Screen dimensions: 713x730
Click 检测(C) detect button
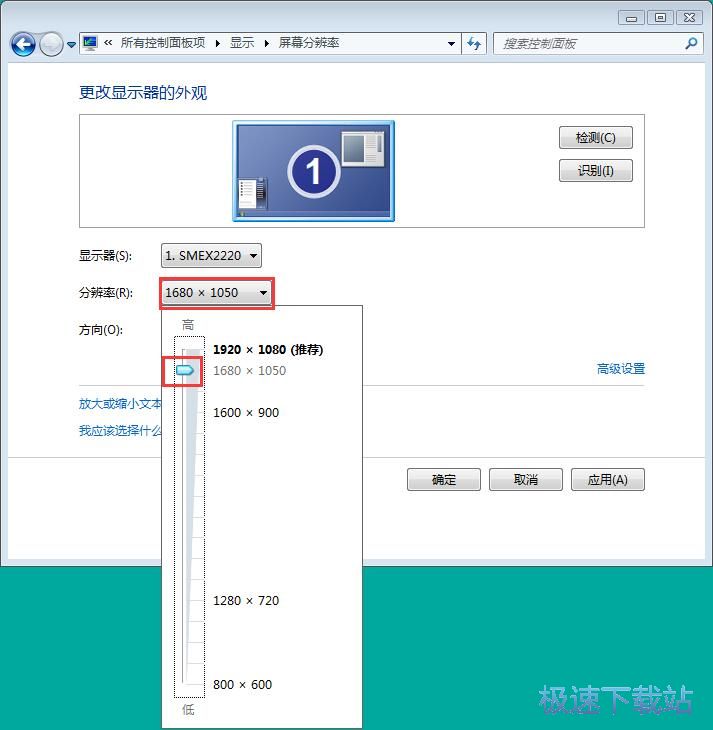click(x=596, y=138)
